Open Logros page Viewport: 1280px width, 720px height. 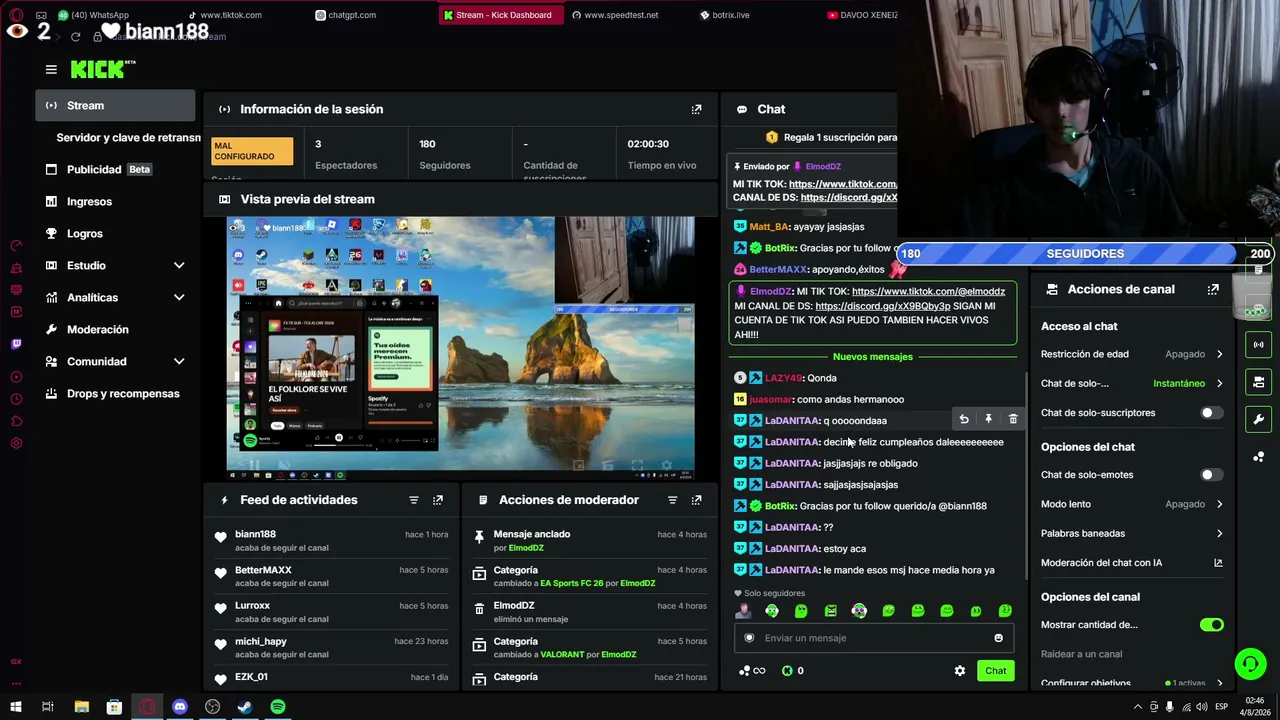point(115,233)
